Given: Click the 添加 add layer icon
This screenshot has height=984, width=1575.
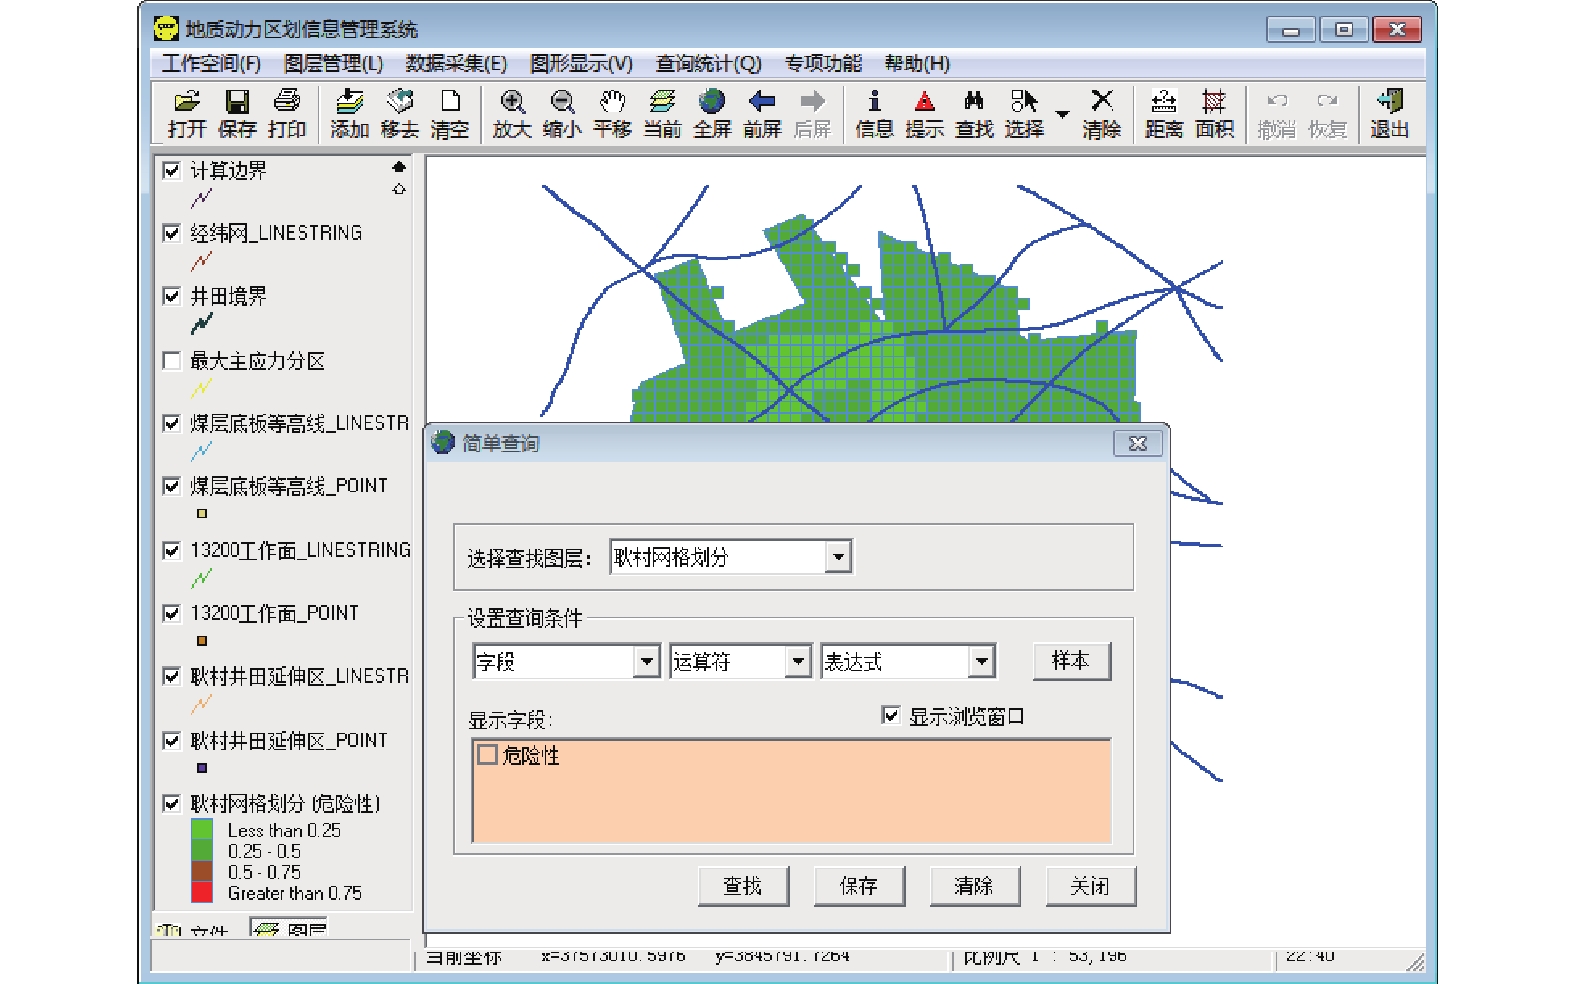Looking at the screenshot, I should tap(349, 113).
